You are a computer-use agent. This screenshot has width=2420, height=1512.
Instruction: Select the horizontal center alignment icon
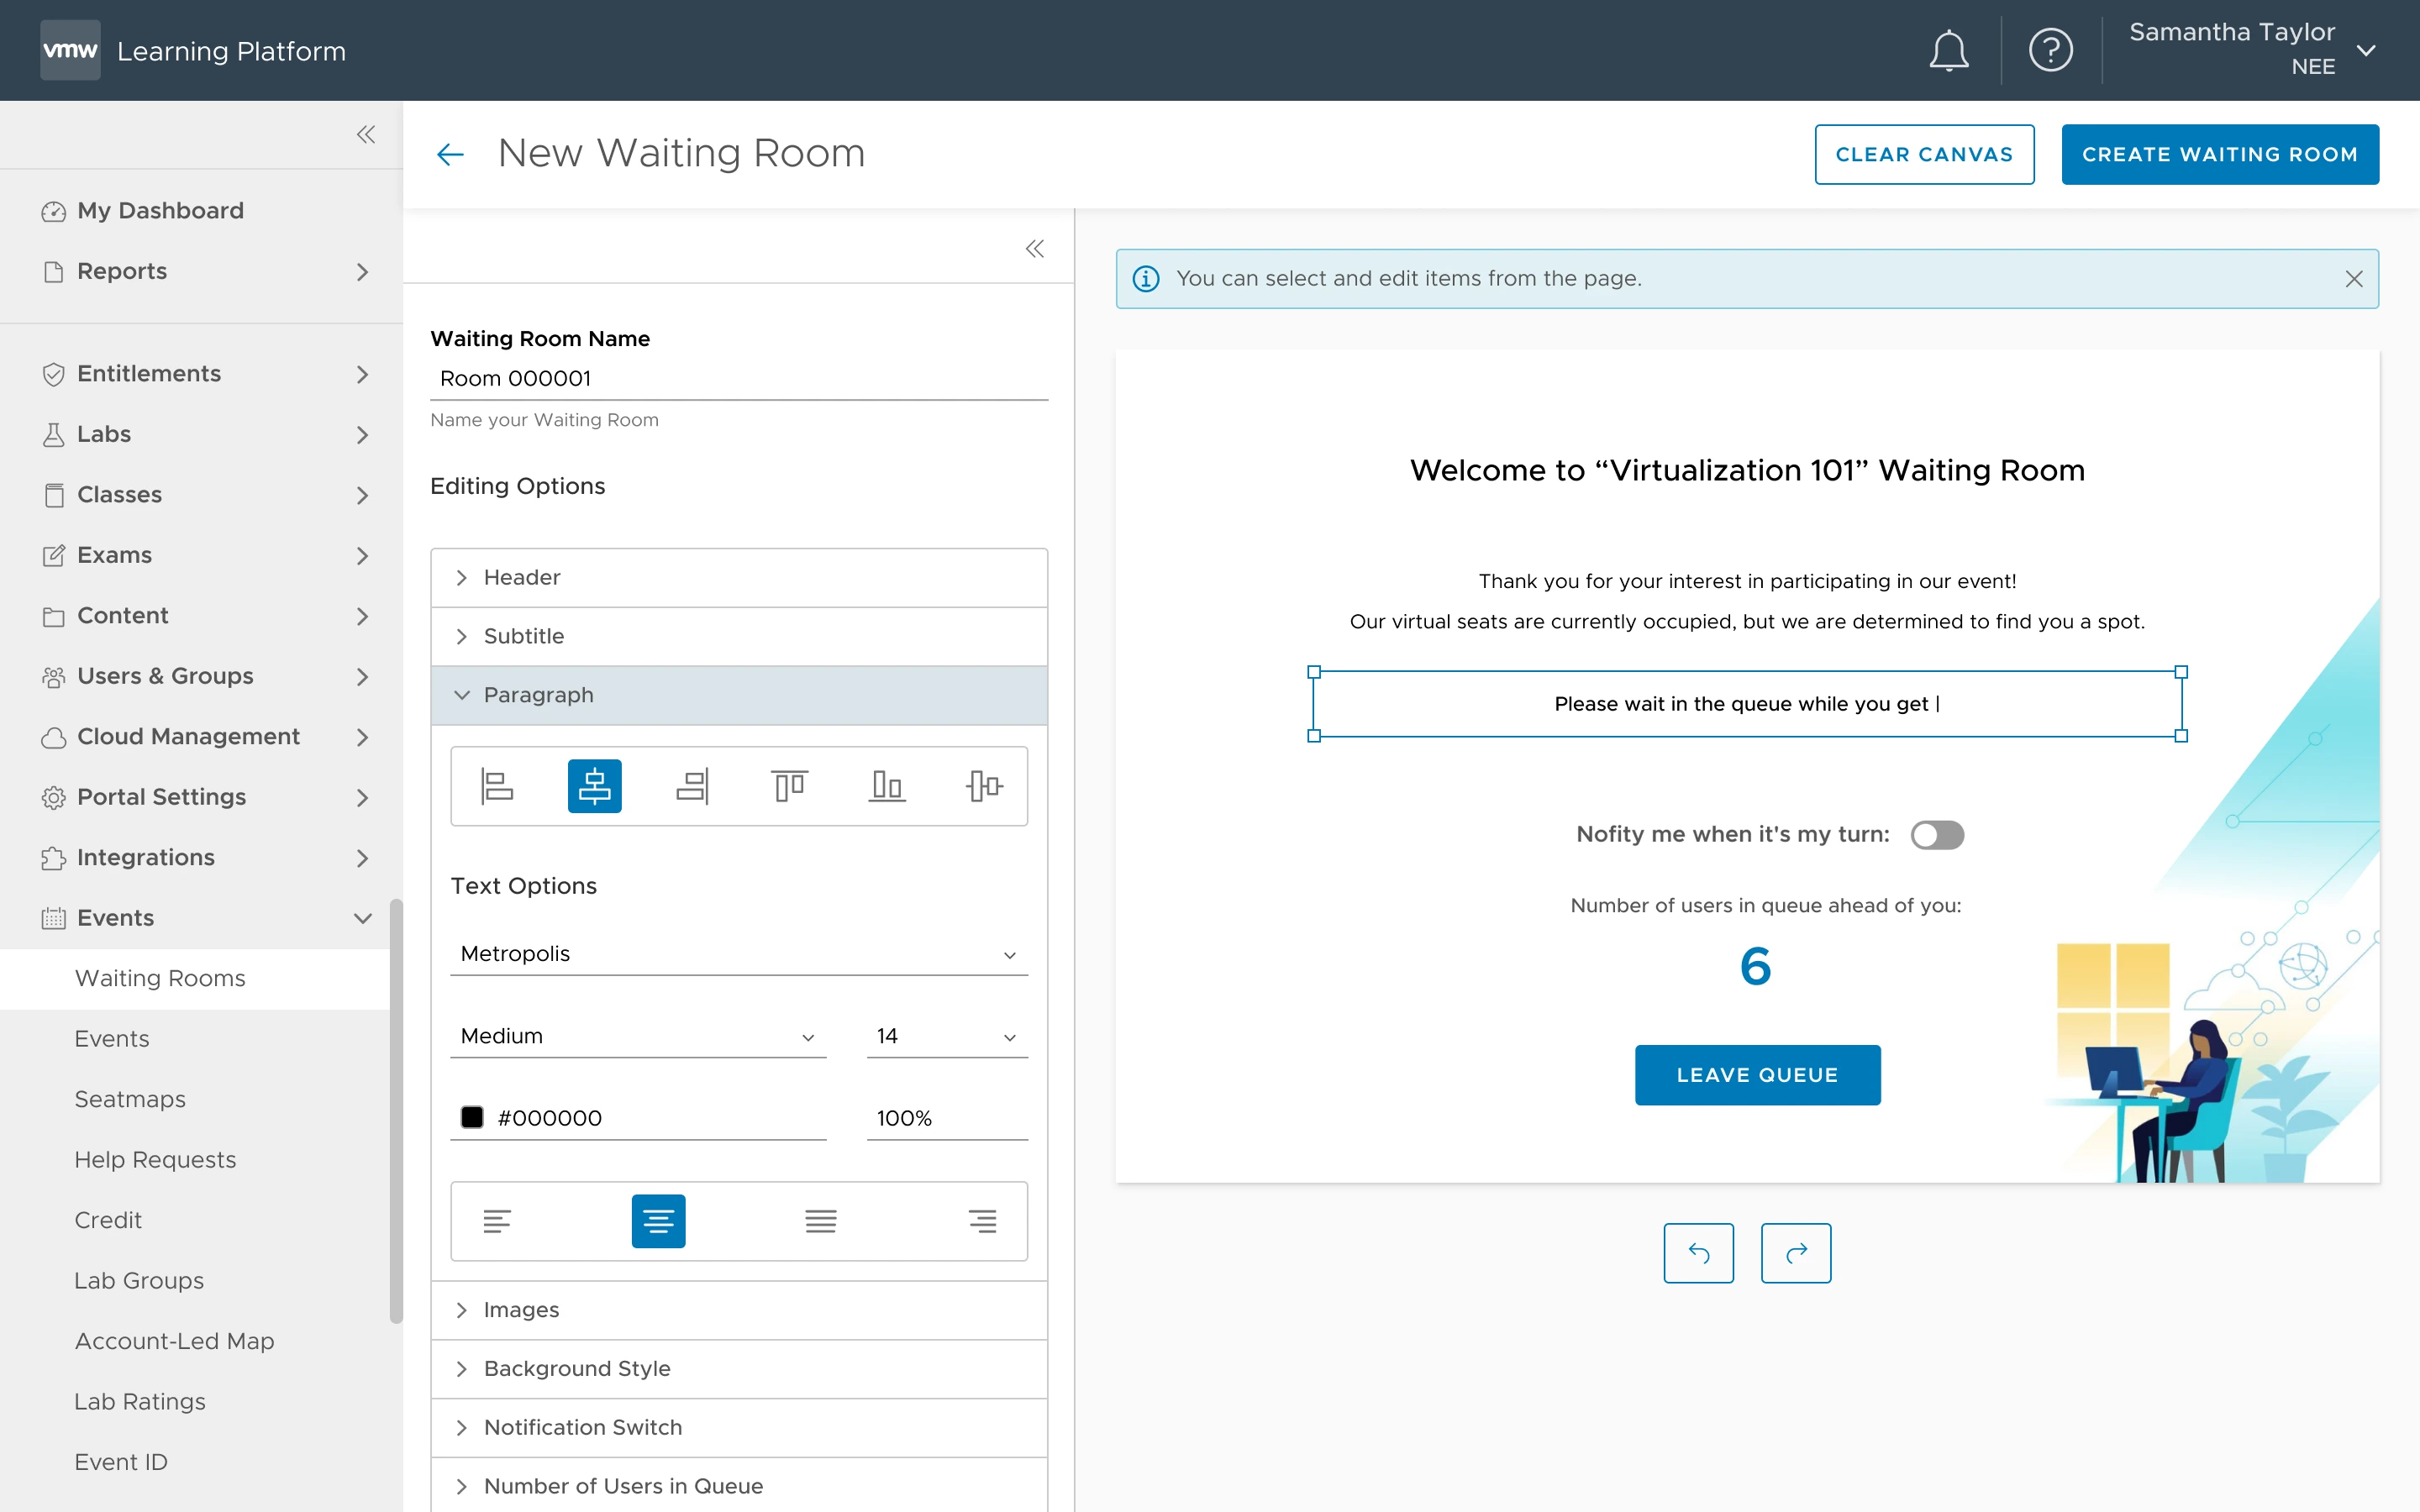tap(595, 786)
